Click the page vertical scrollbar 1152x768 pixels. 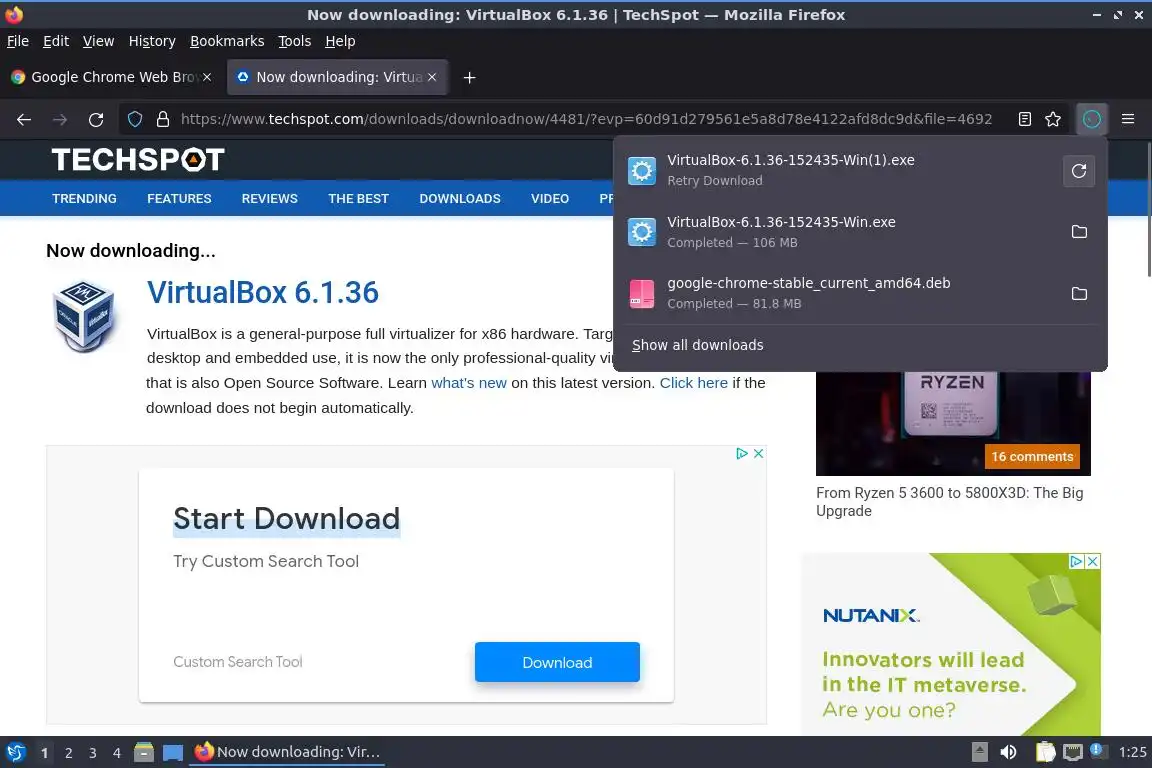pos(1148,209)
